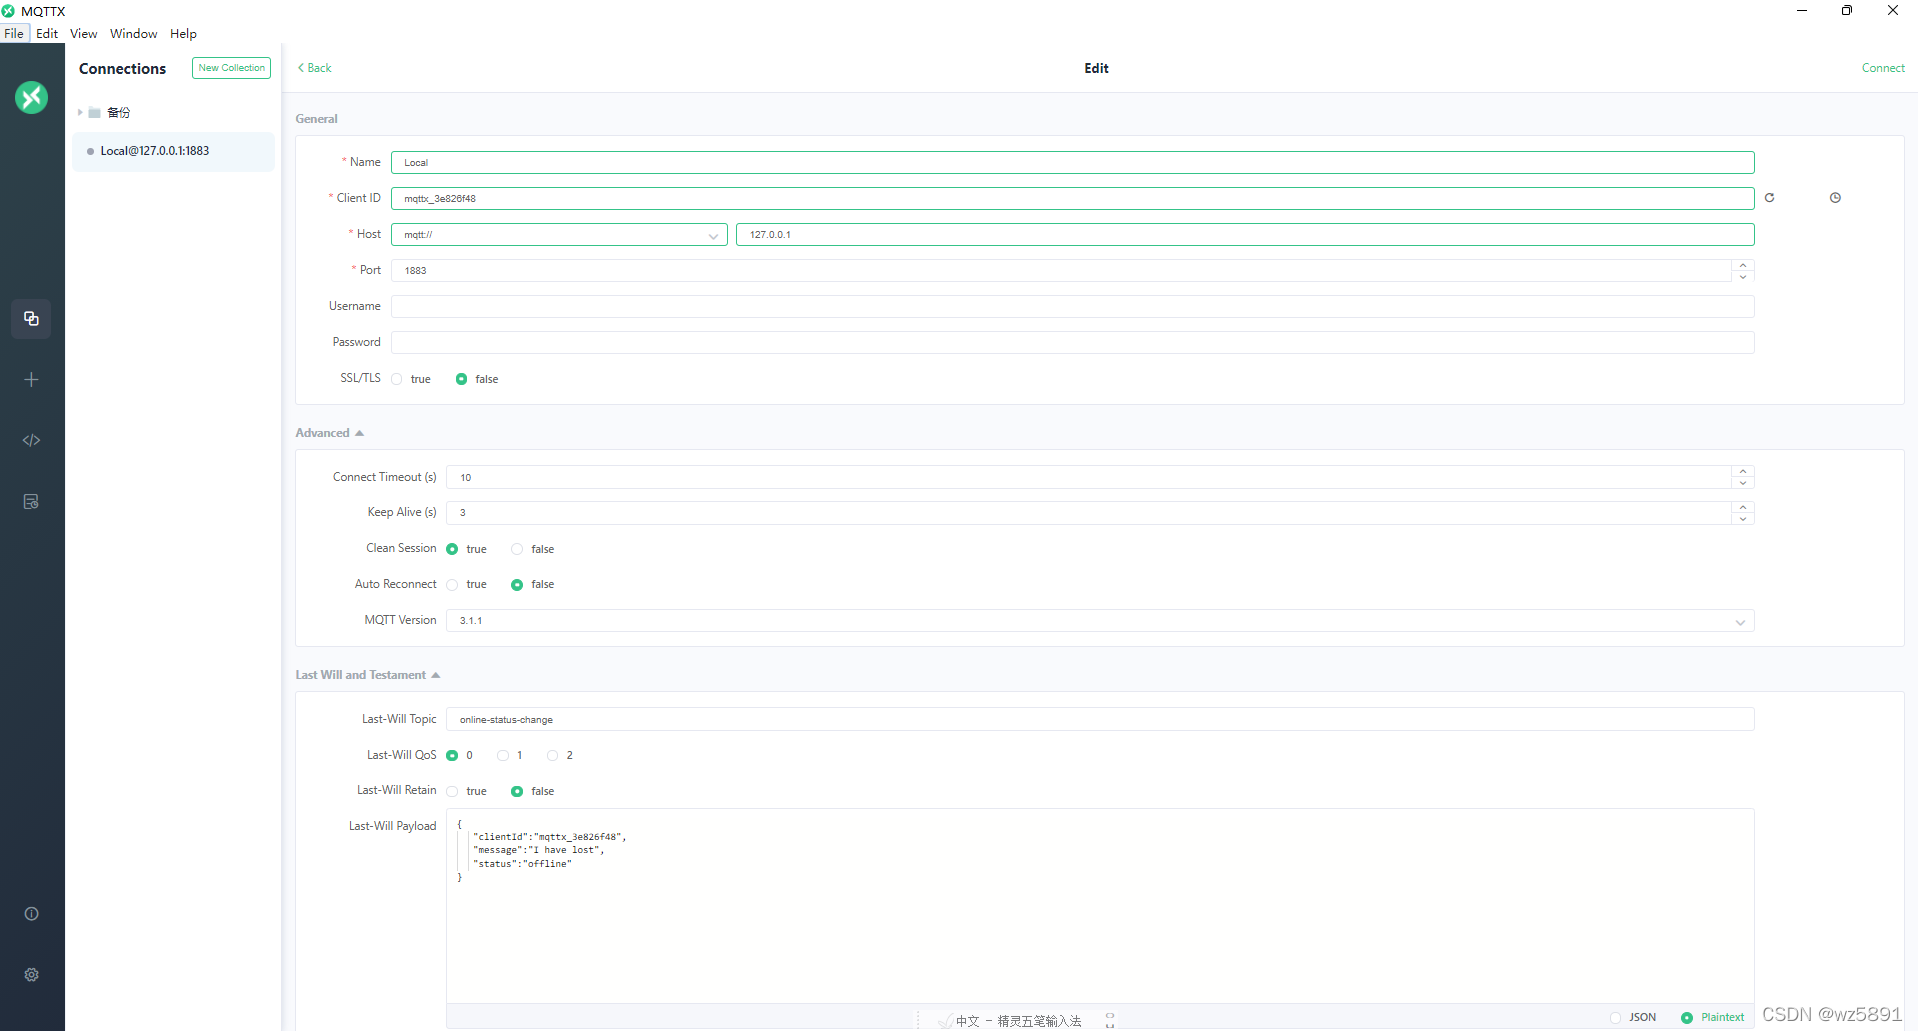Open the Connections page icon in sidebar
The height and width of the screenshot is (1031, 1918).
point(31,319)
